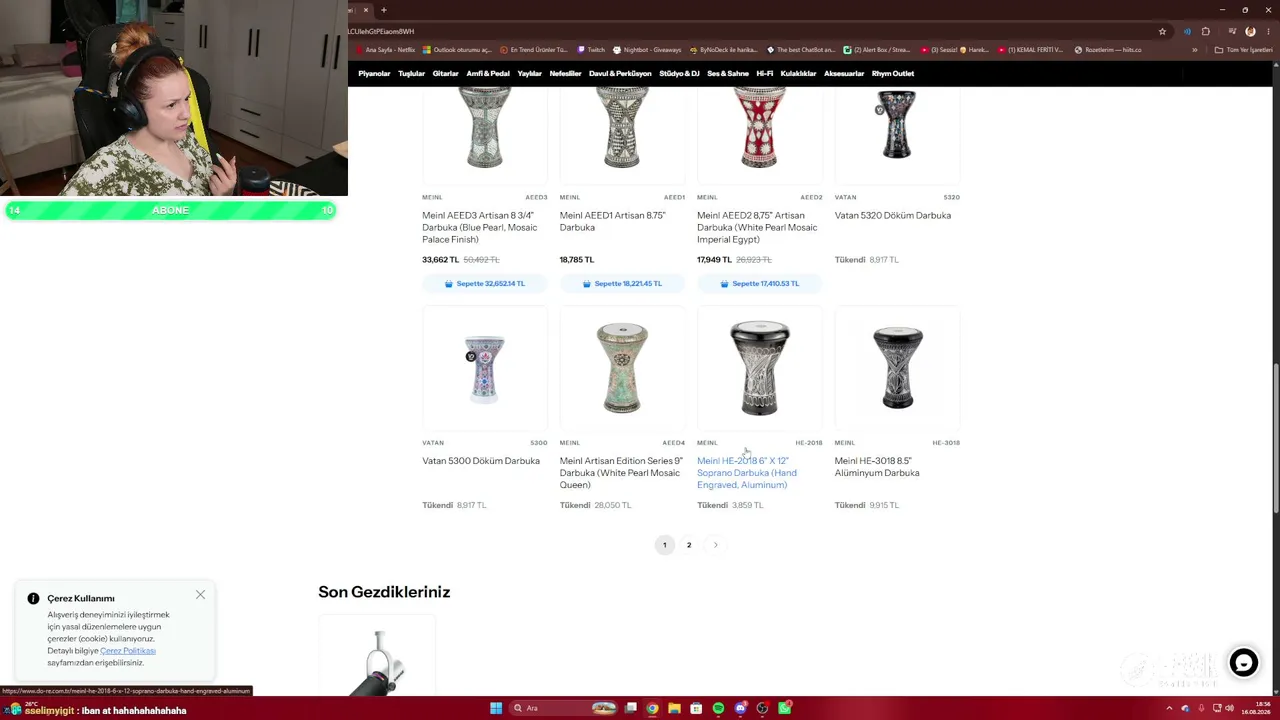Click the Meinl HE-2018 darbuka image
Viewport: 1280px width, 720px height.
760,368
